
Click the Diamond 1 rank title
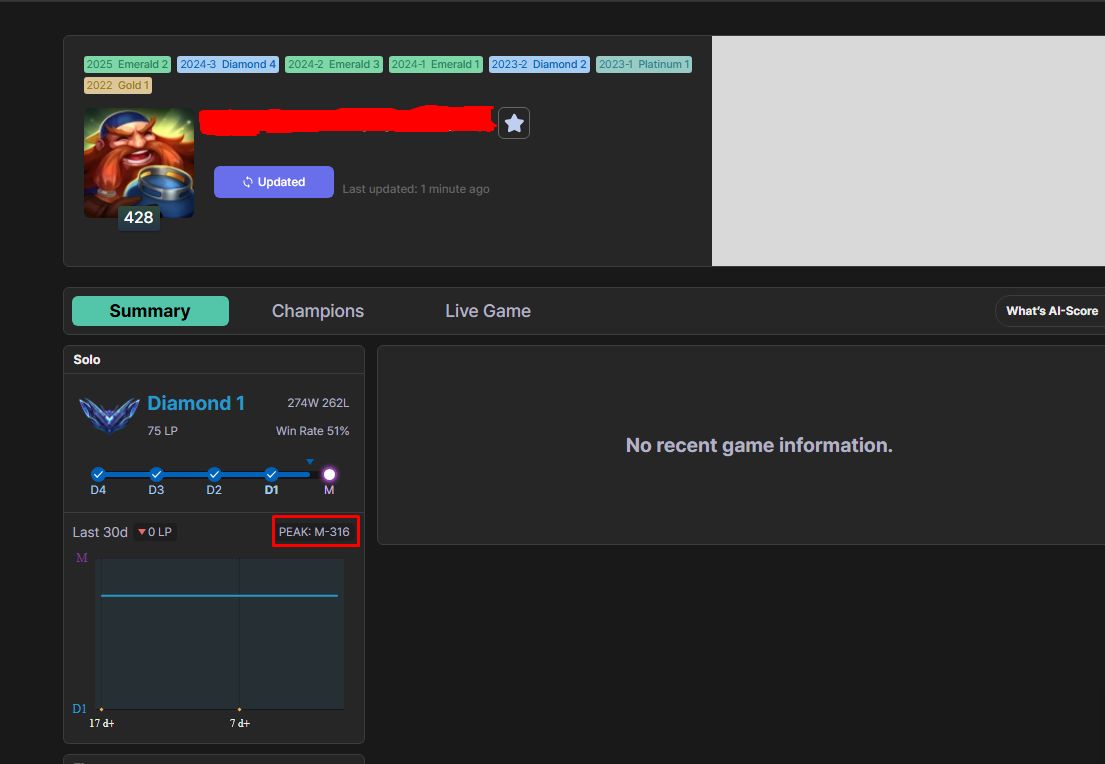[x=196, y=403]
